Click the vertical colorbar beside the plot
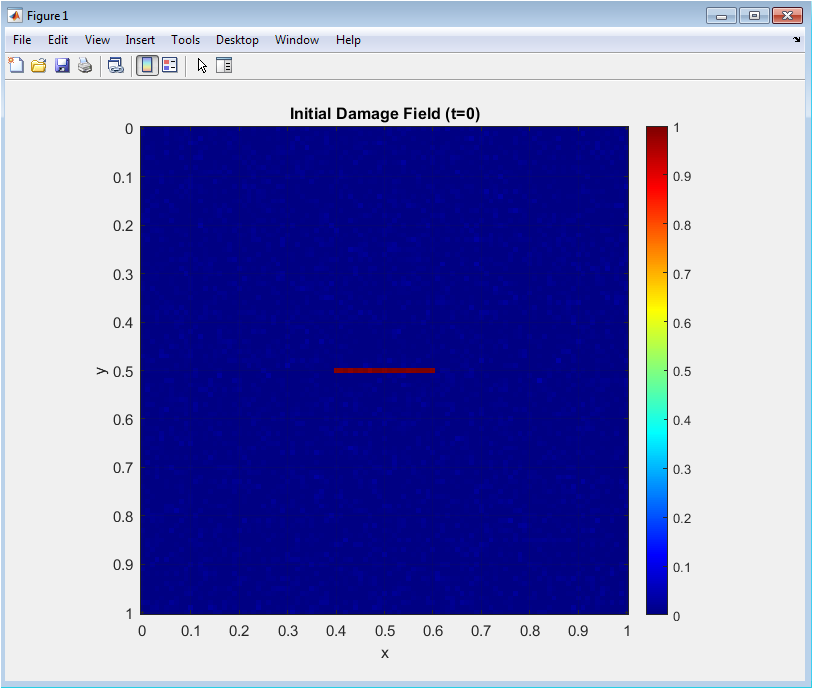813x689 pixels. point(656,370)
